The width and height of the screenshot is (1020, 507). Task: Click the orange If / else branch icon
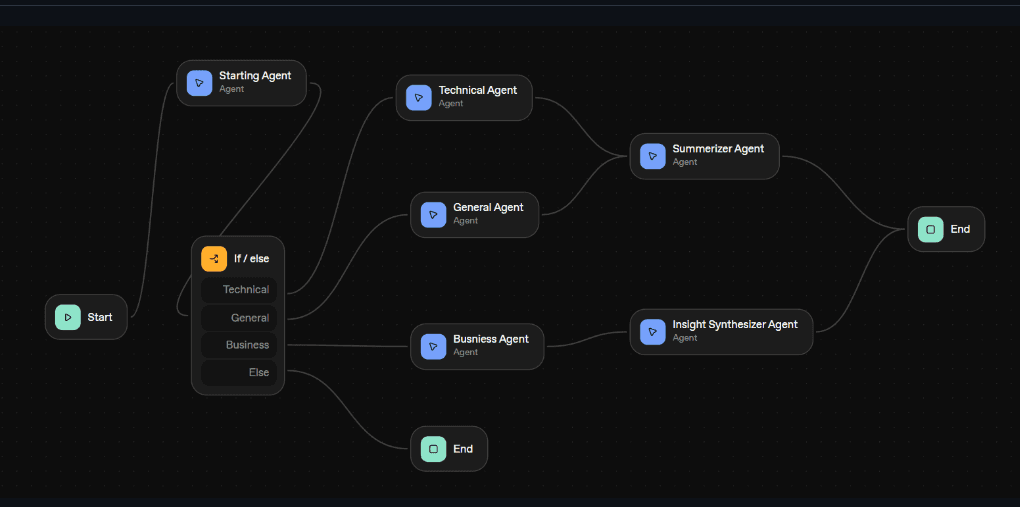pos(213,258)
